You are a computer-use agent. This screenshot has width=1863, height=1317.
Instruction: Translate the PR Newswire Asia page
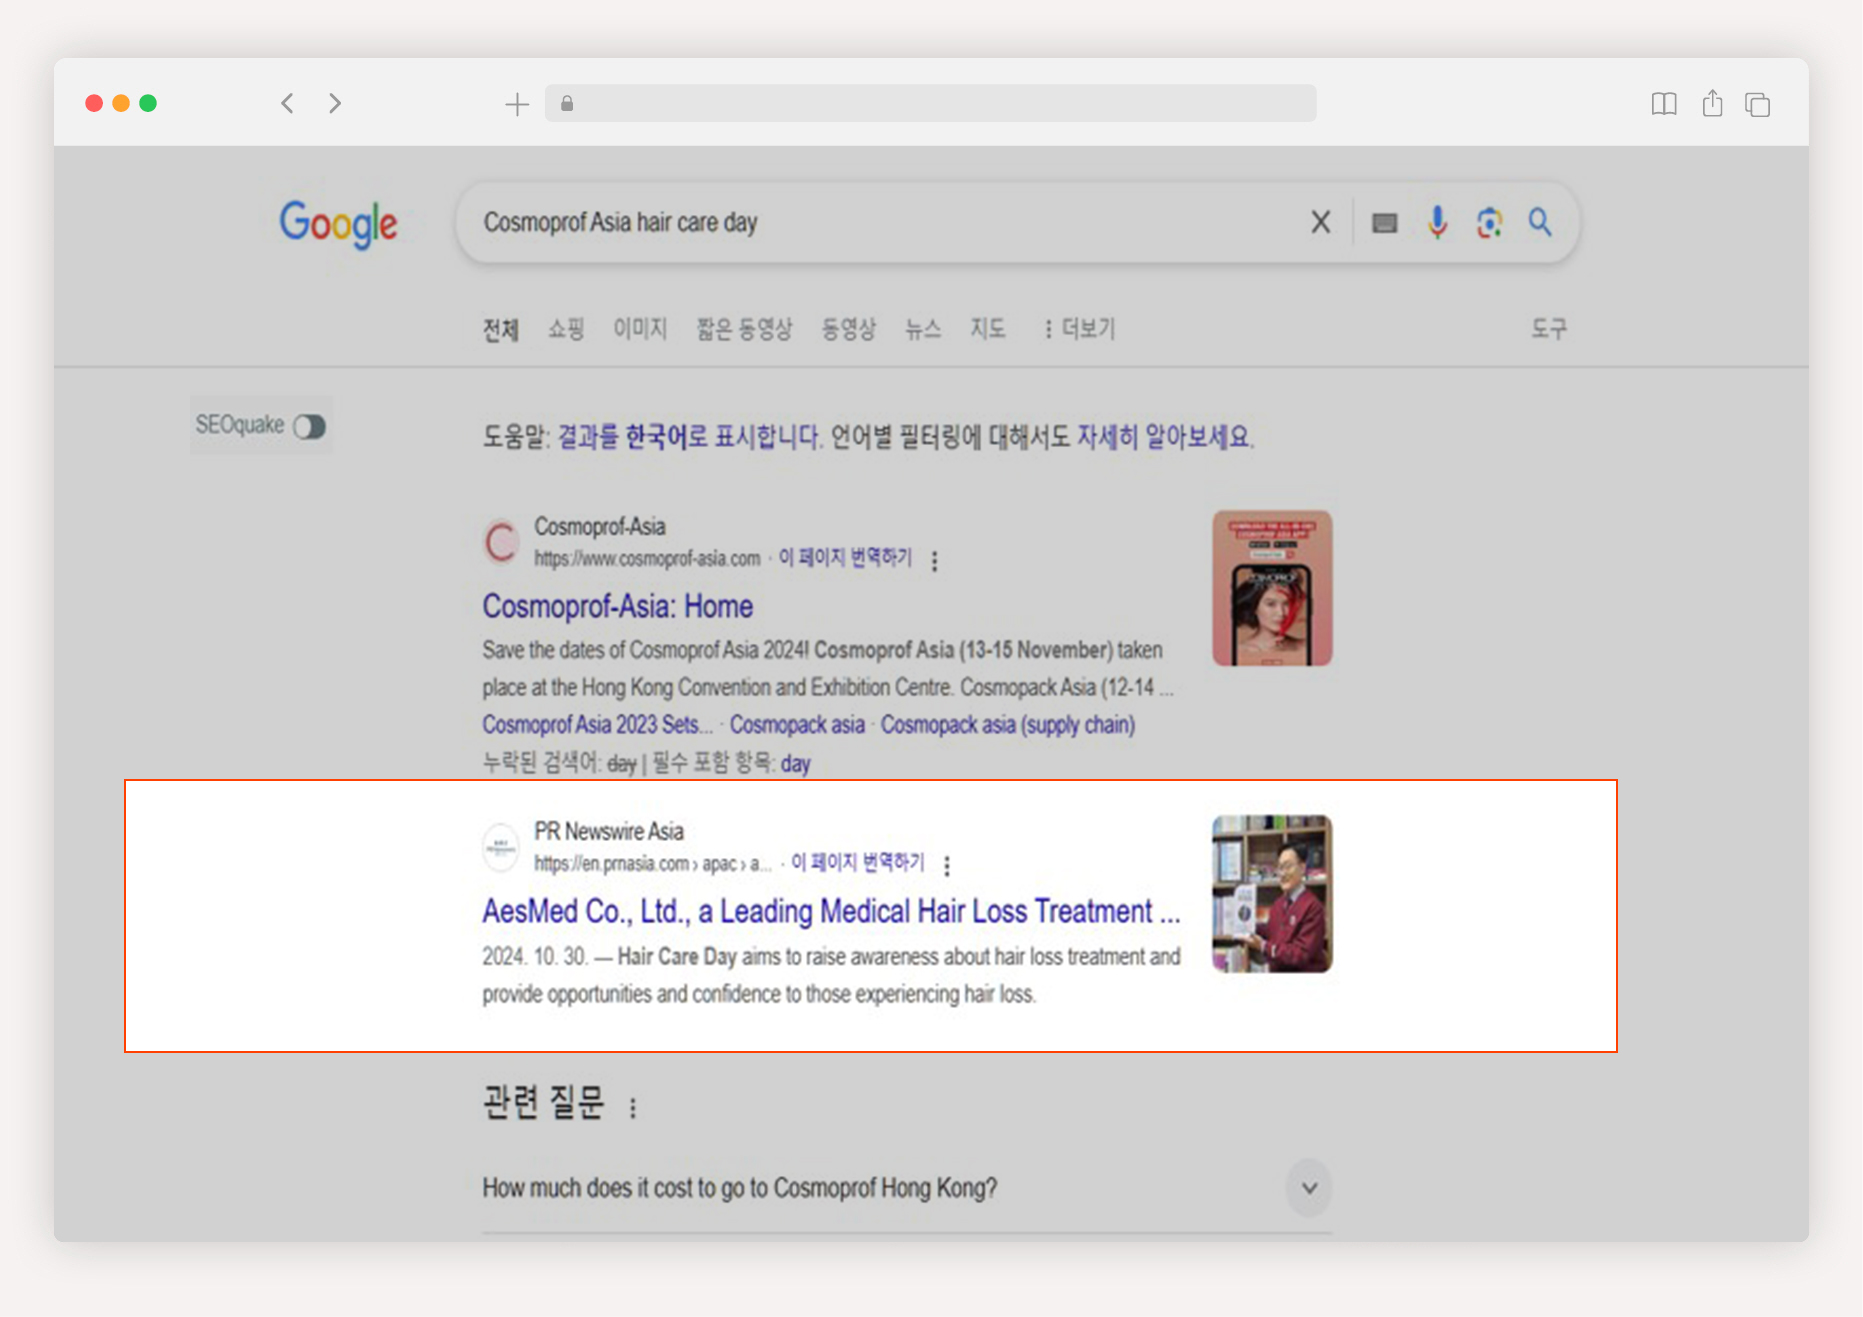click(858, 862)
